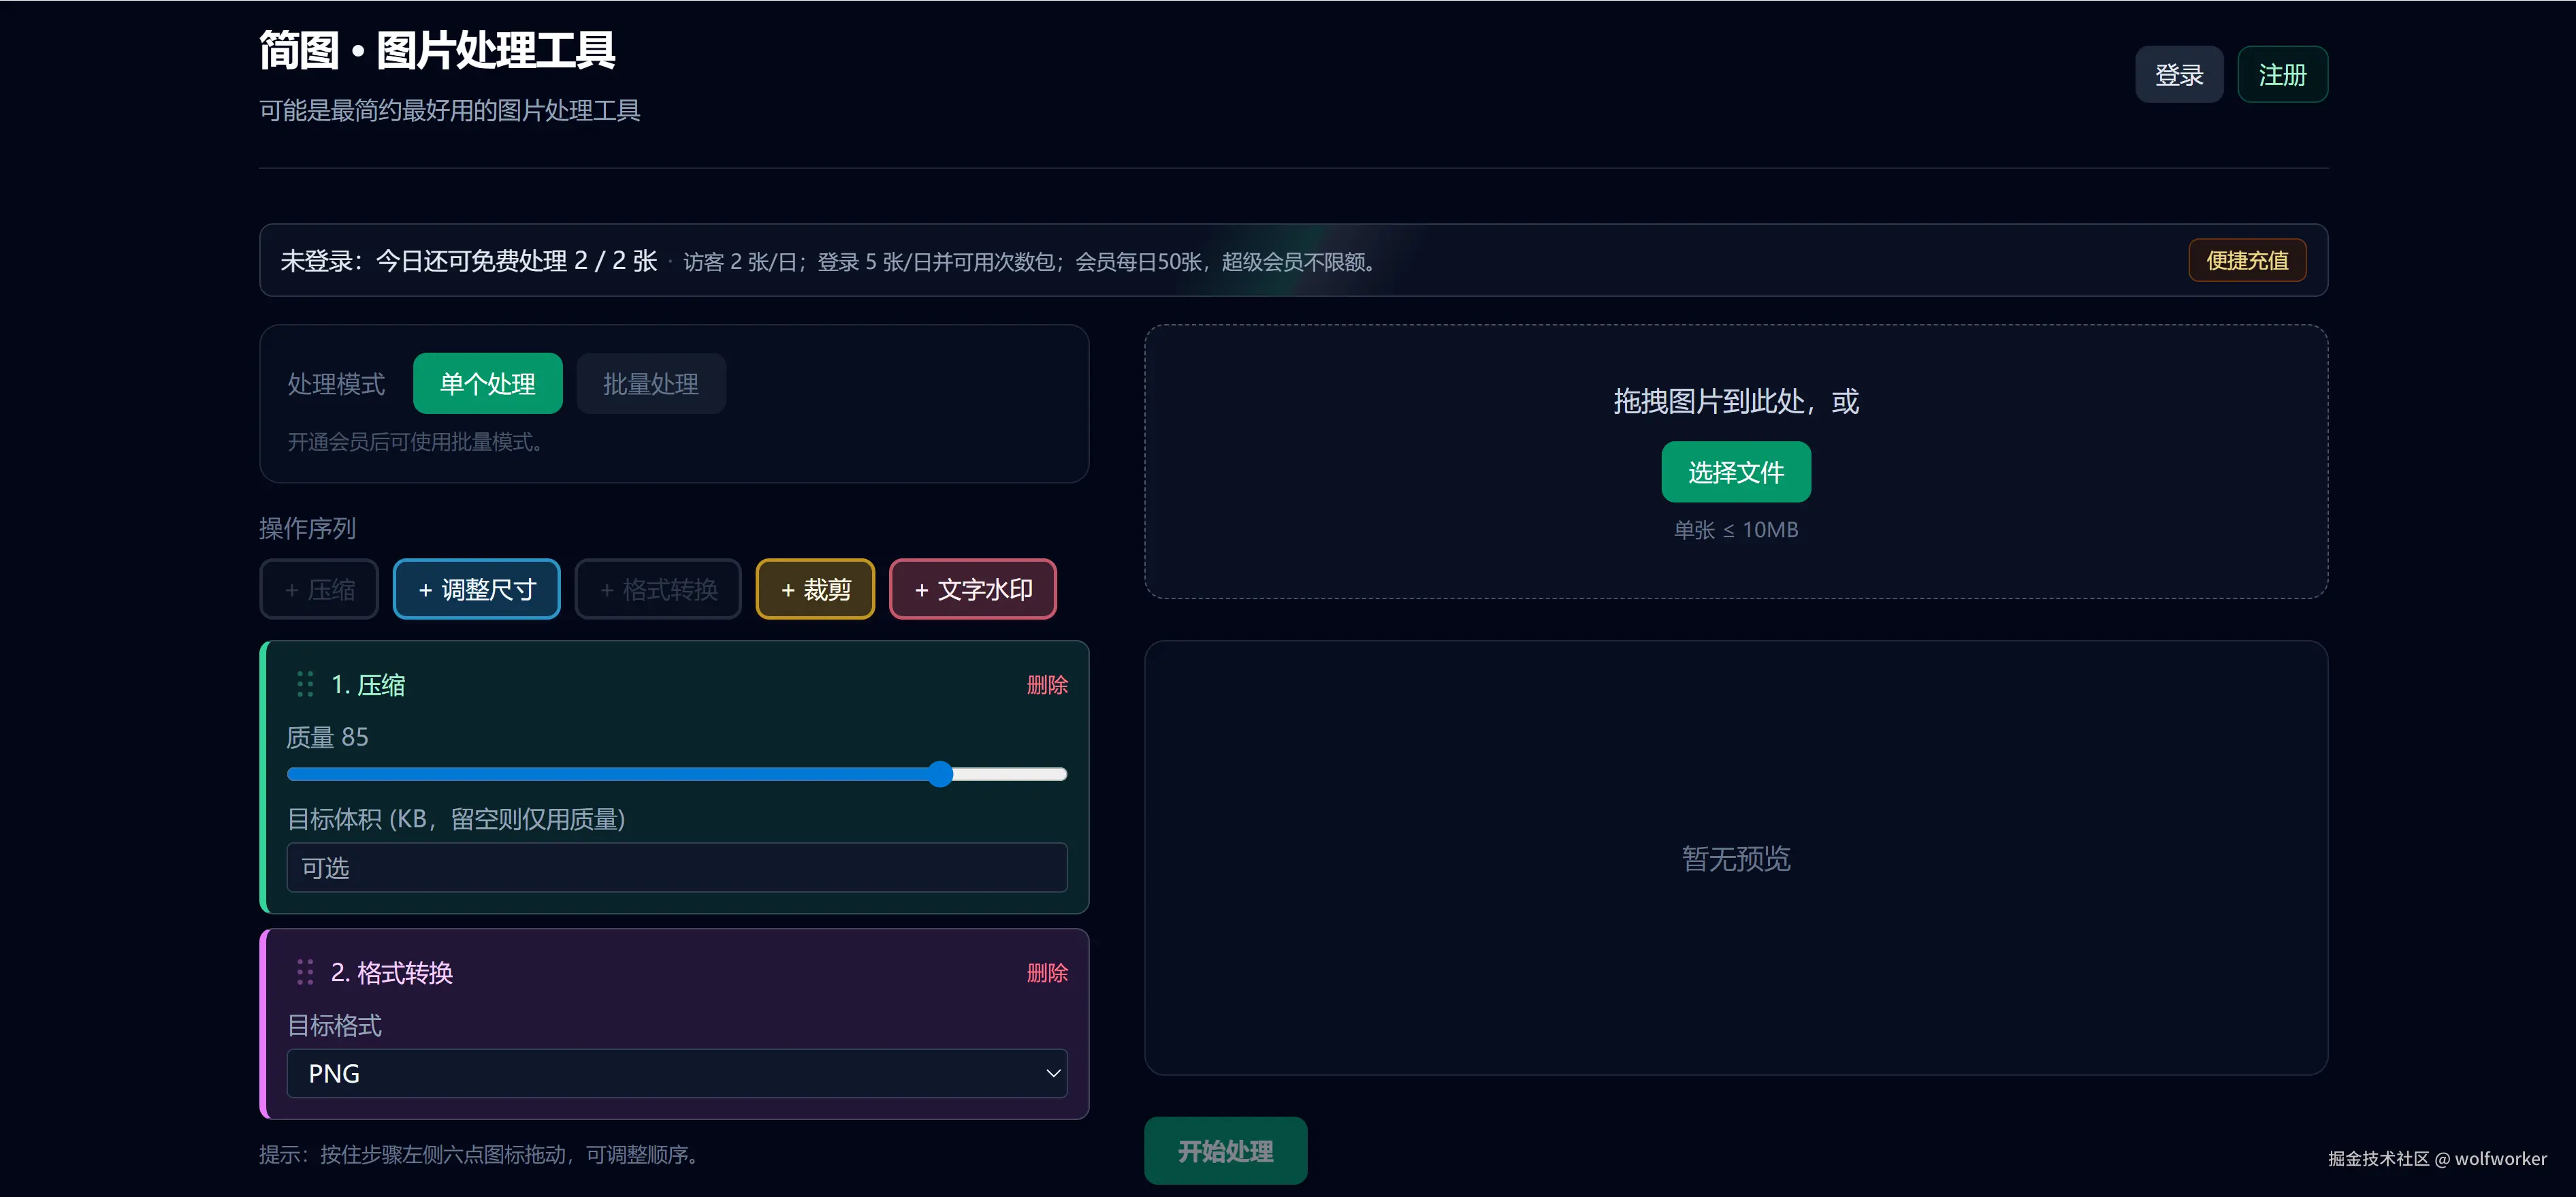2576x1197 pixels.
Task: Click the 目标体积 optional input field
Action: [x=676, y=867]
